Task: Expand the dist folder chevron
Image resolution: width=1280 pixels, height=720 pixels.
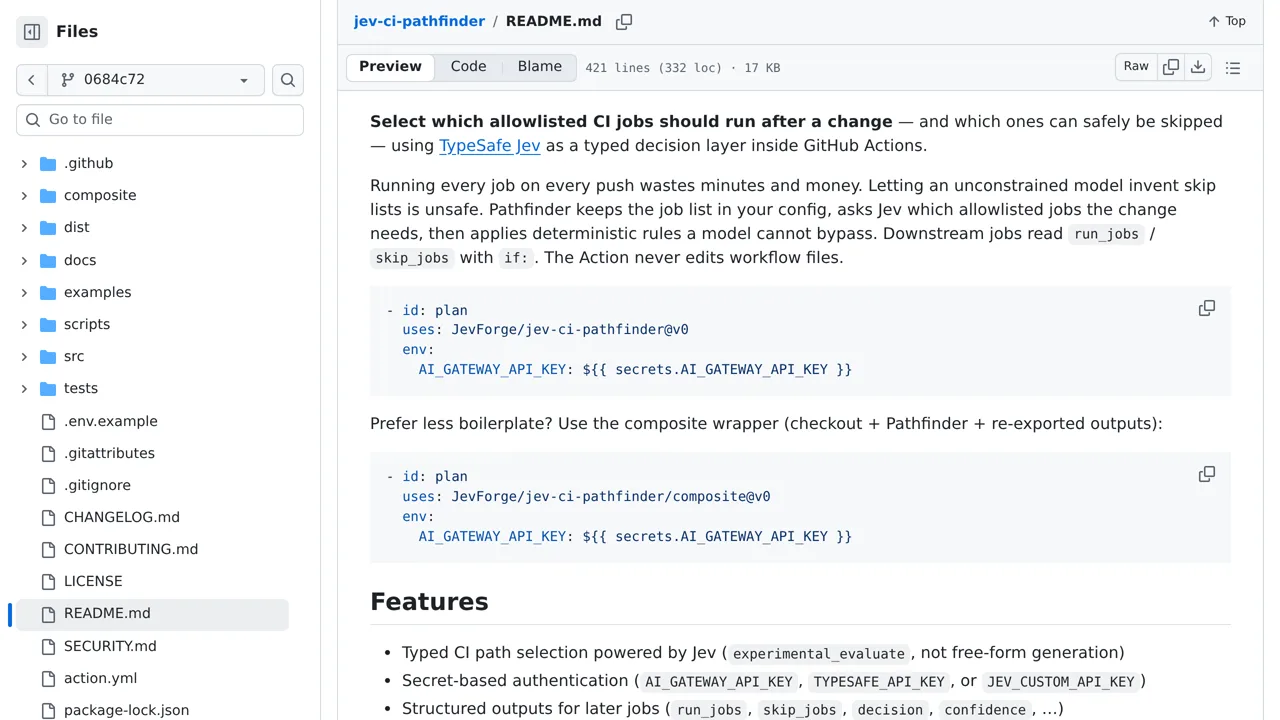Action: [x=24, y=228]
